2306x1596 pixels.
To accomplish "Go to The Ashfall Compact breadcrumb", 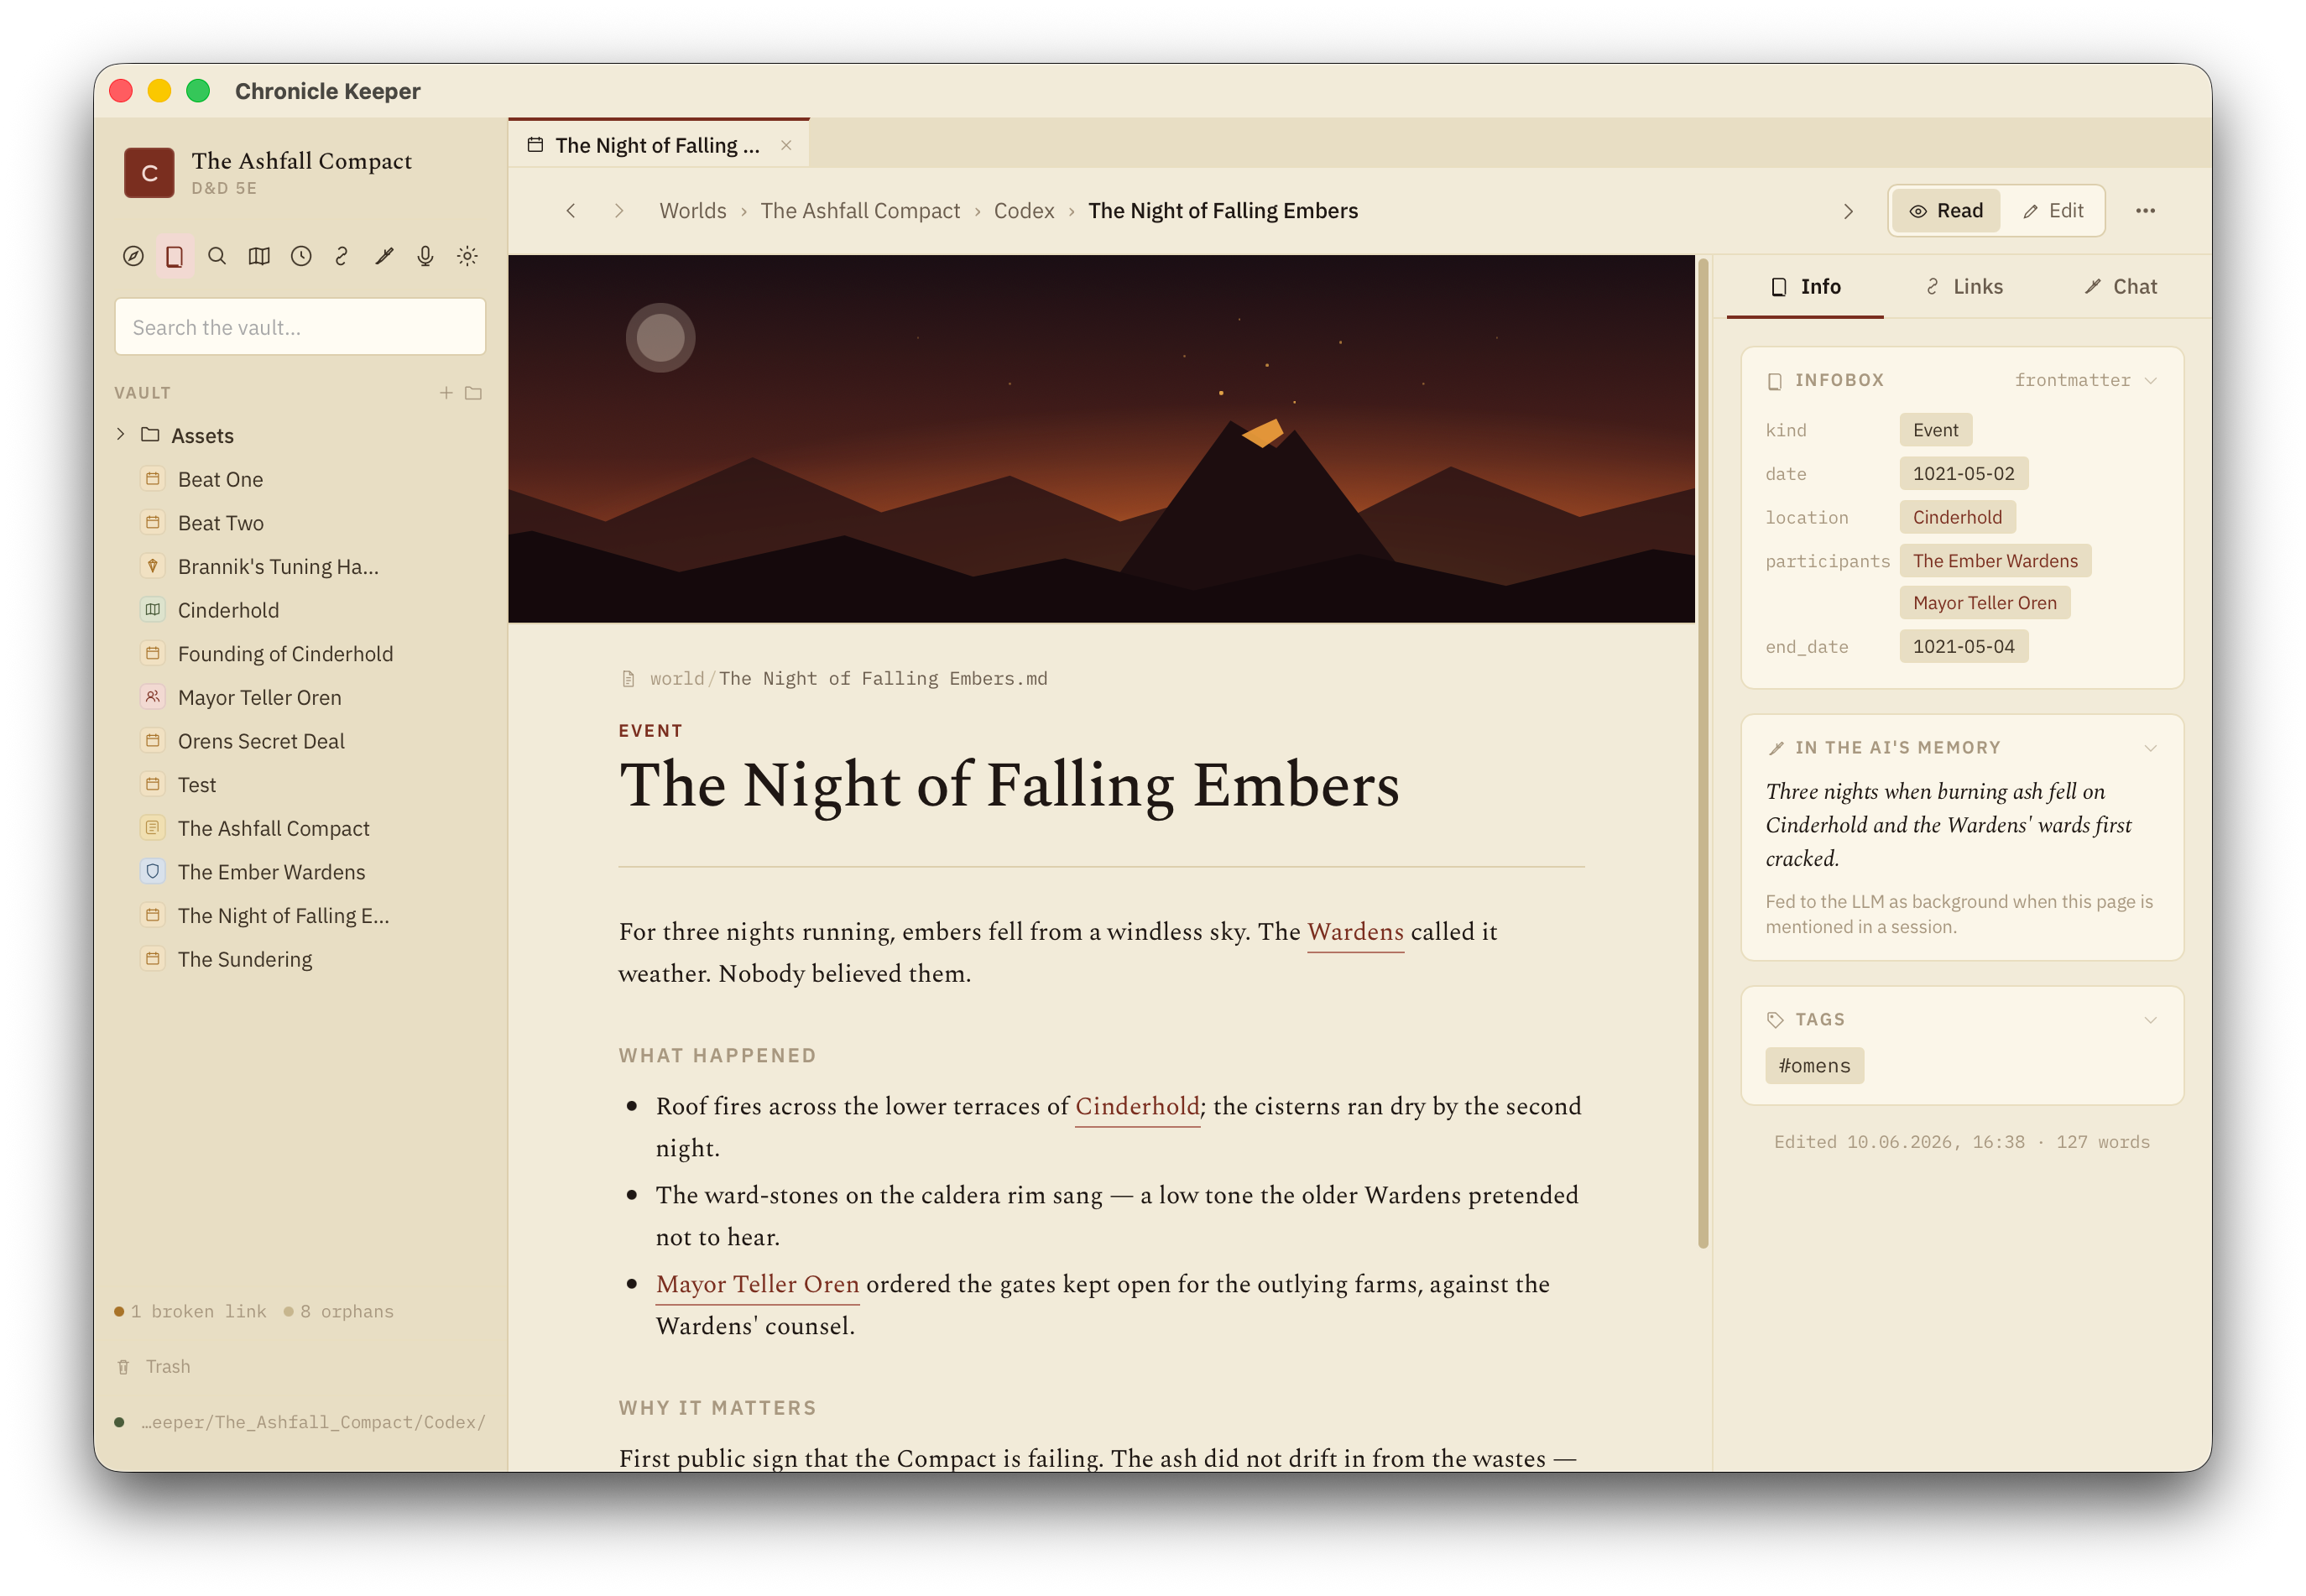I will (860, 211).
